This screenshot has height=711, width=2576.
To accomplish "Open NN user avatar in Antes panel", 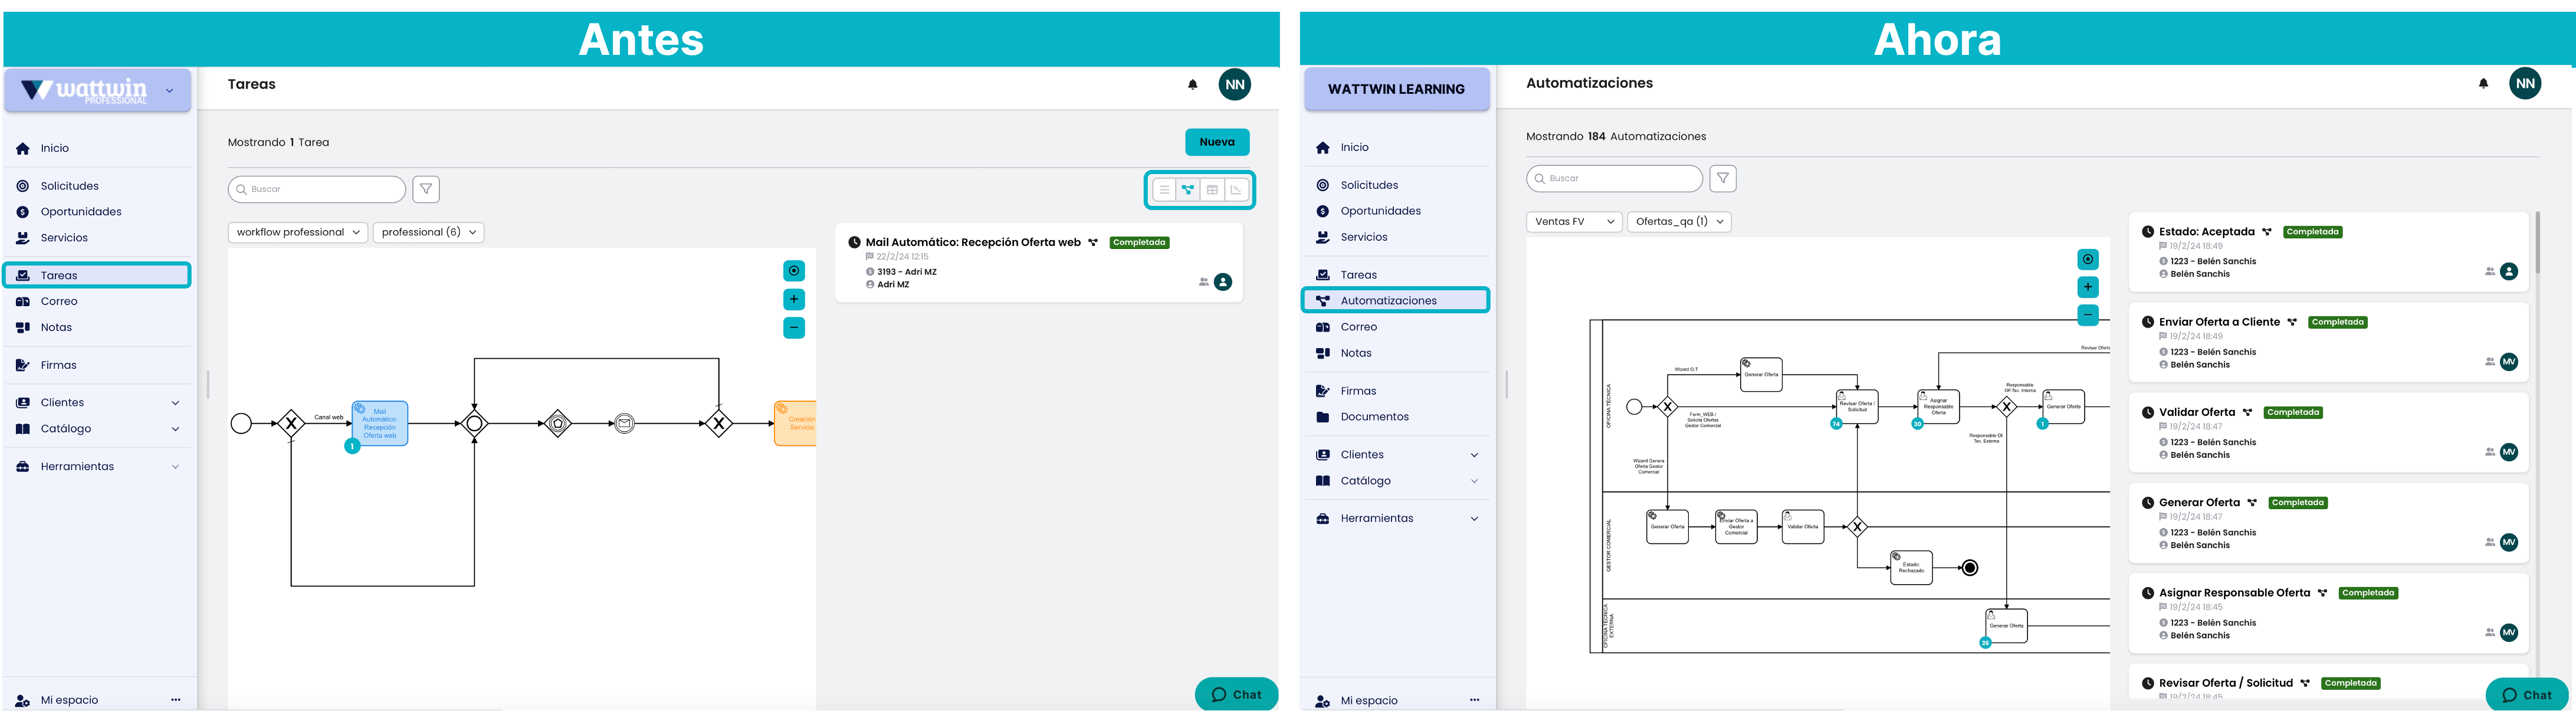I will [x=1235, y=85].
